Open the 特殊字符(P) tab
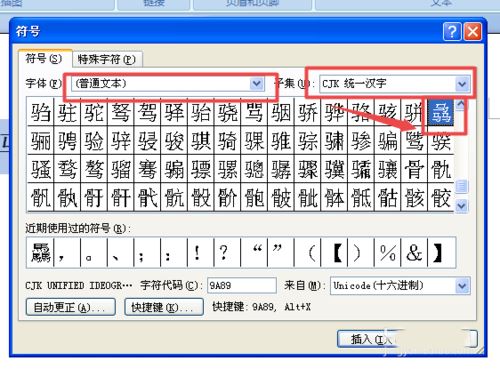The height and width of the screenshot is (369, 500). (107, 60)
